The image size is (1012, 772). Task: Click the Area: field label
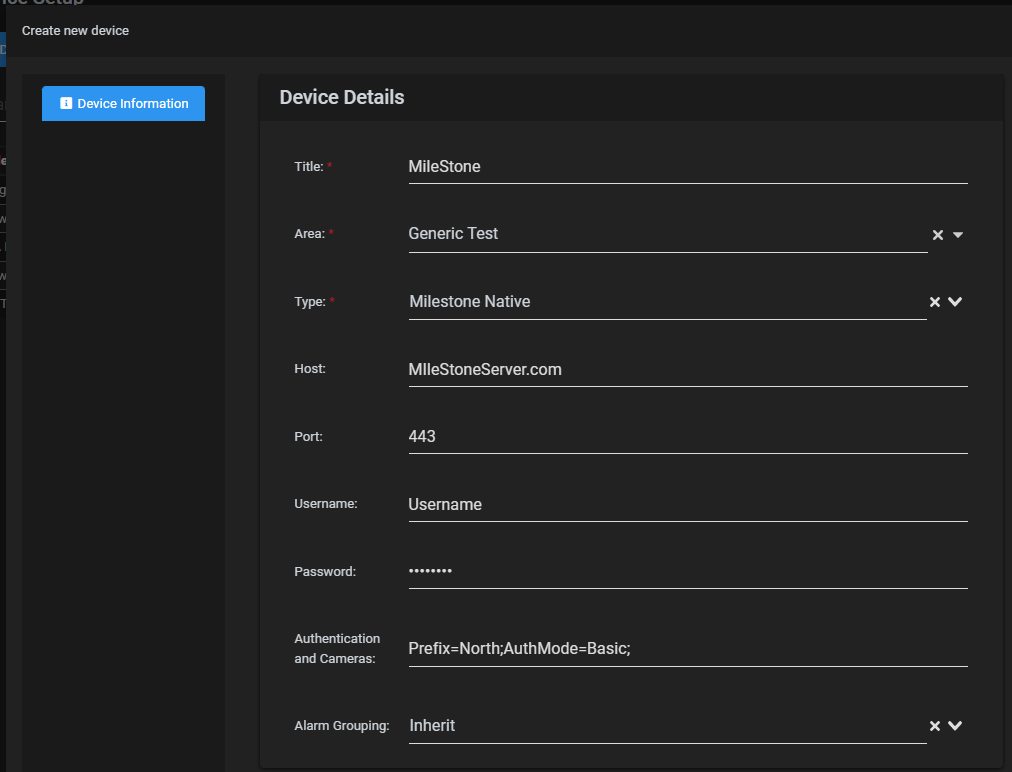click(309, 234)
